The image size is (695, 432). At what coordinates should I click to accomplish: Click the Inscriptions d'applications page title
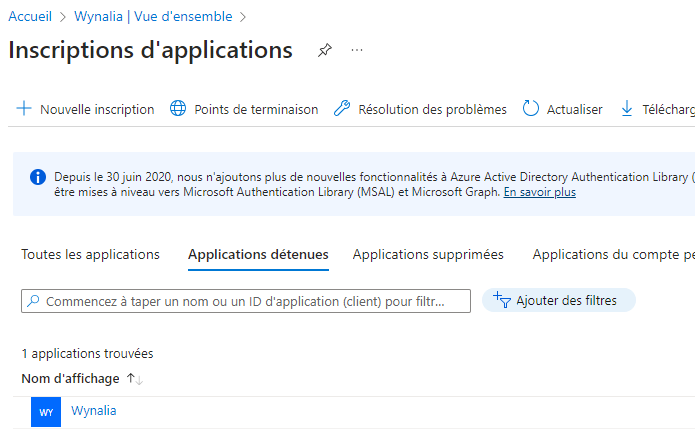click(150, 50)
